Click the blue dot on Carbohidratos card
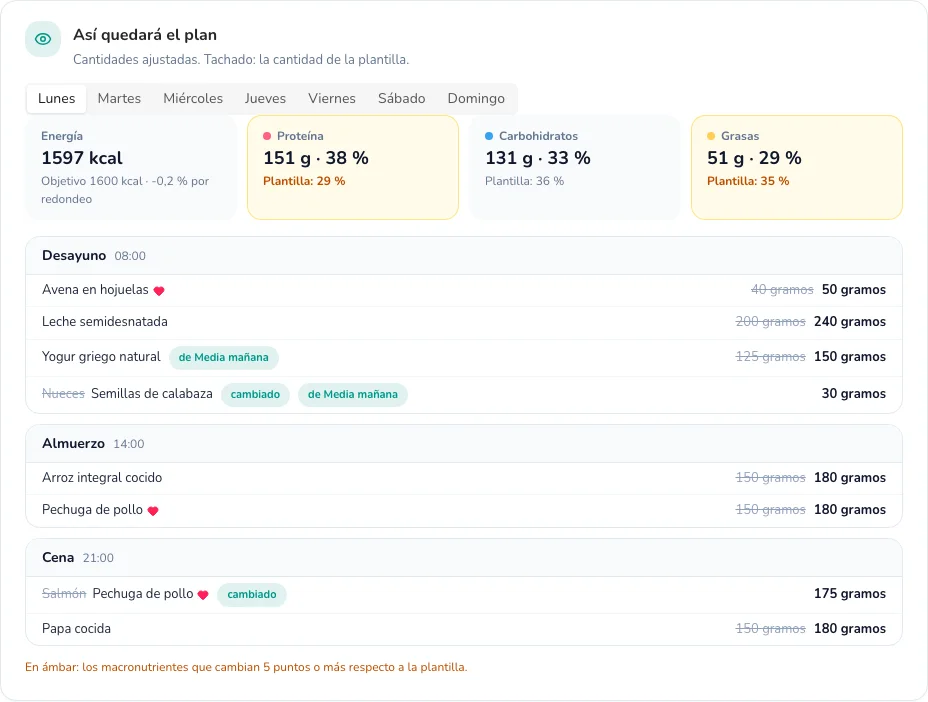Screen dimensions: 928x702 (489, 136)
